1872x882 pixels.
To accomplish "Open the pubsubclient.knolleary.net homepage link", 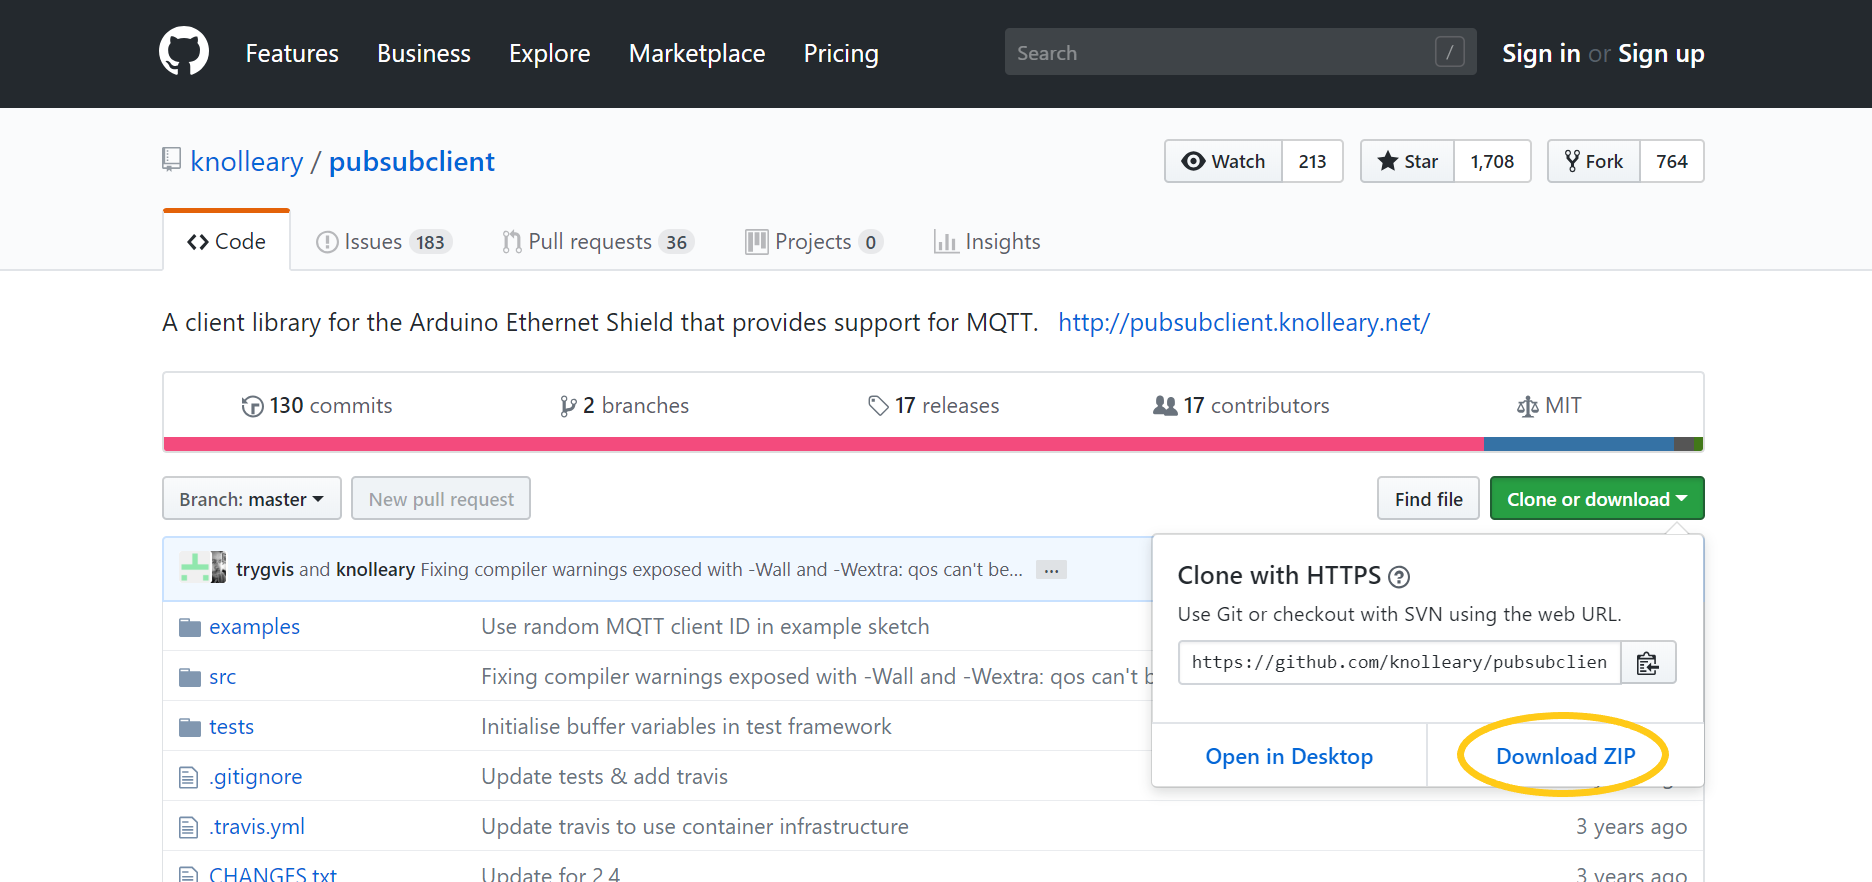I will (x=1244, y=322).
